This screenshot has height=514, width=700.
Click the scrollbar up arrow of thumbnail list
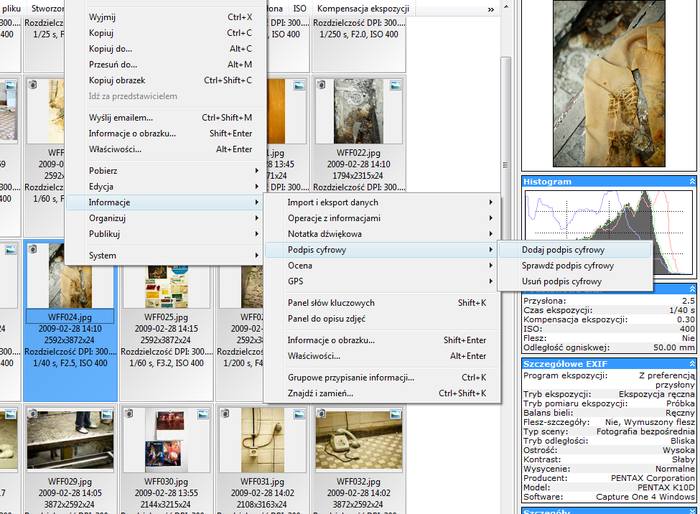pyautogui.click(x=505, y=6)
